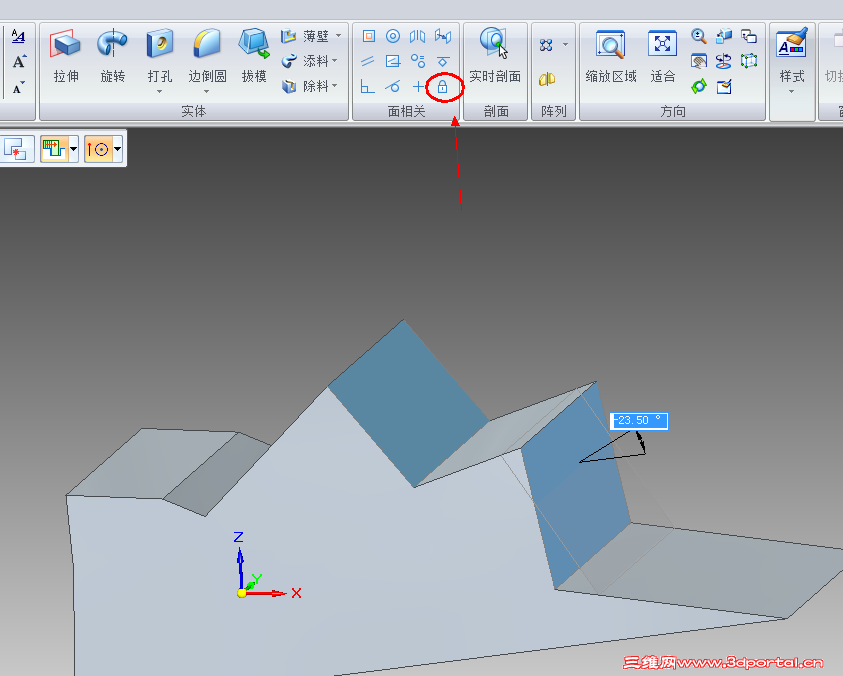Click the select-set icon in floating toolbar
This screenshot has width=843, height=676.
tap(17, 149)
